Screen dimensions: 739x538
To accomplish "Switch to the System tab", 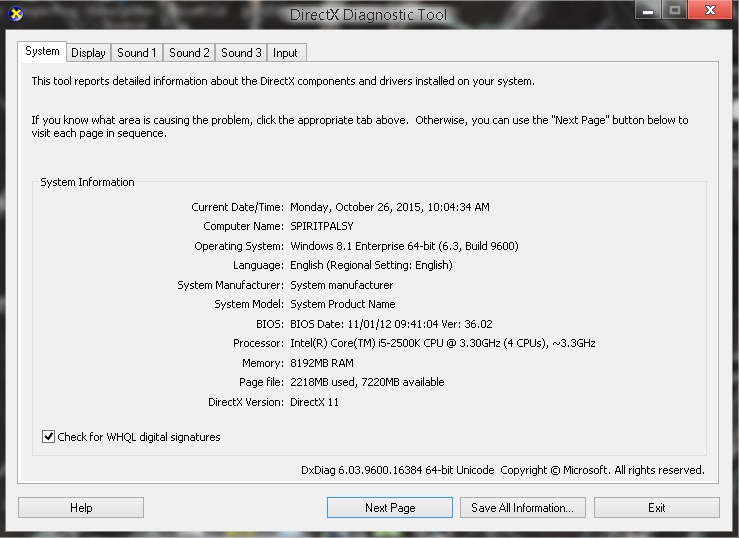I will pos(42,51).
